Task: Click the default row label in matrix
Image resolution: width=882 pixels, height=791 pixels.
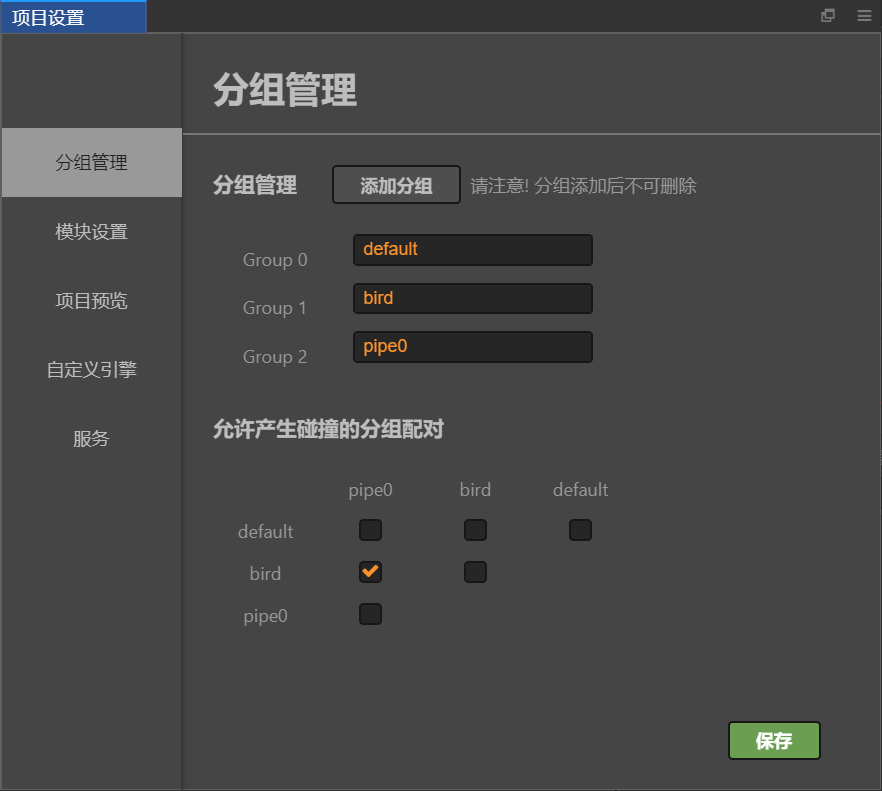Action: pyautogui.click(x=266, y=532)
